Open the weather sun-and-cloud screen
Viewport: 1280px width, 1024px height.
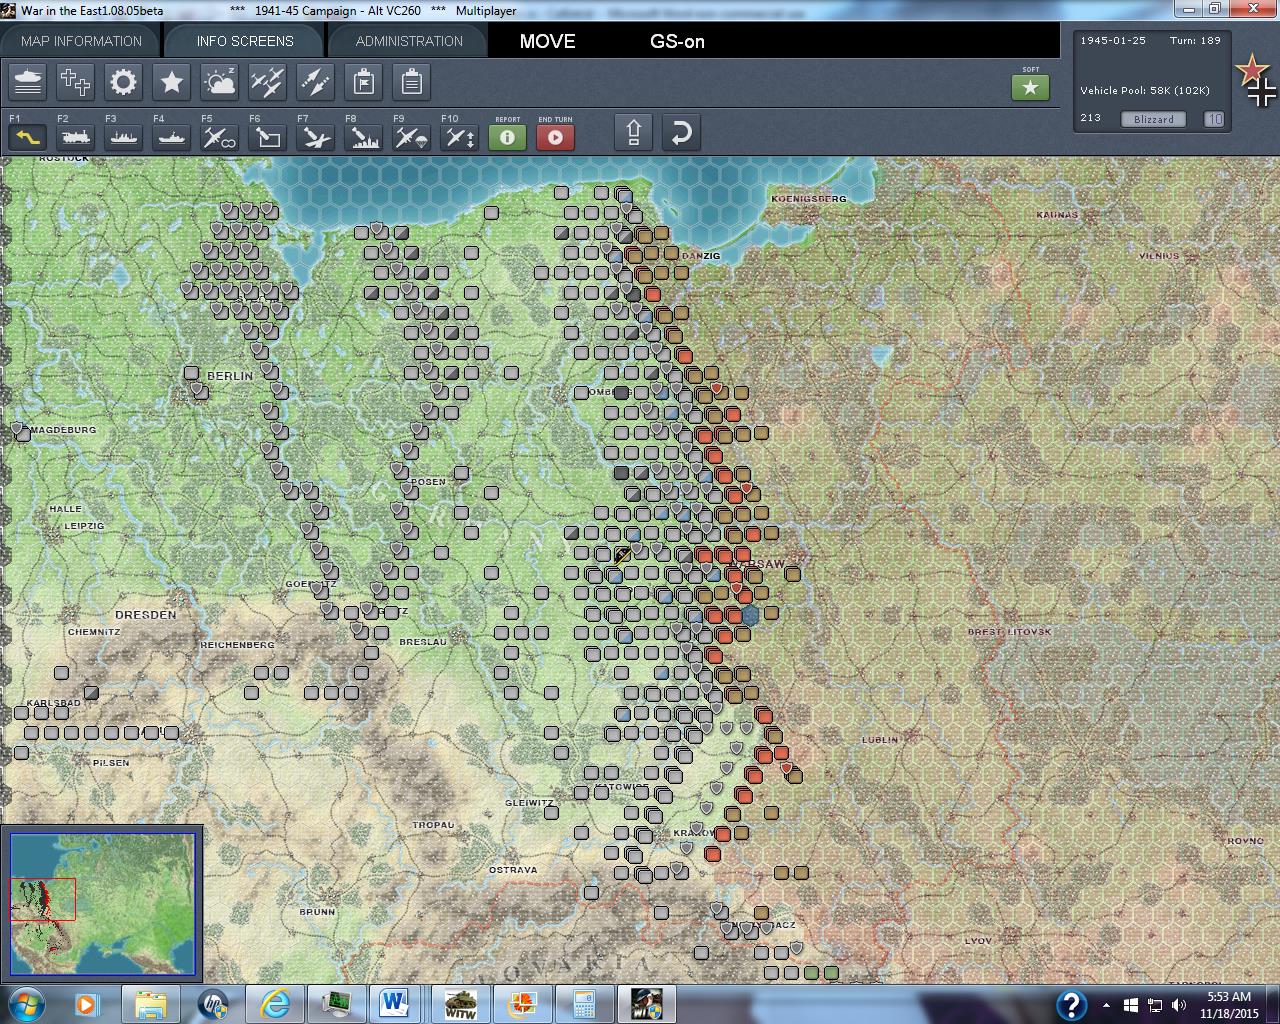pos(220,82)
